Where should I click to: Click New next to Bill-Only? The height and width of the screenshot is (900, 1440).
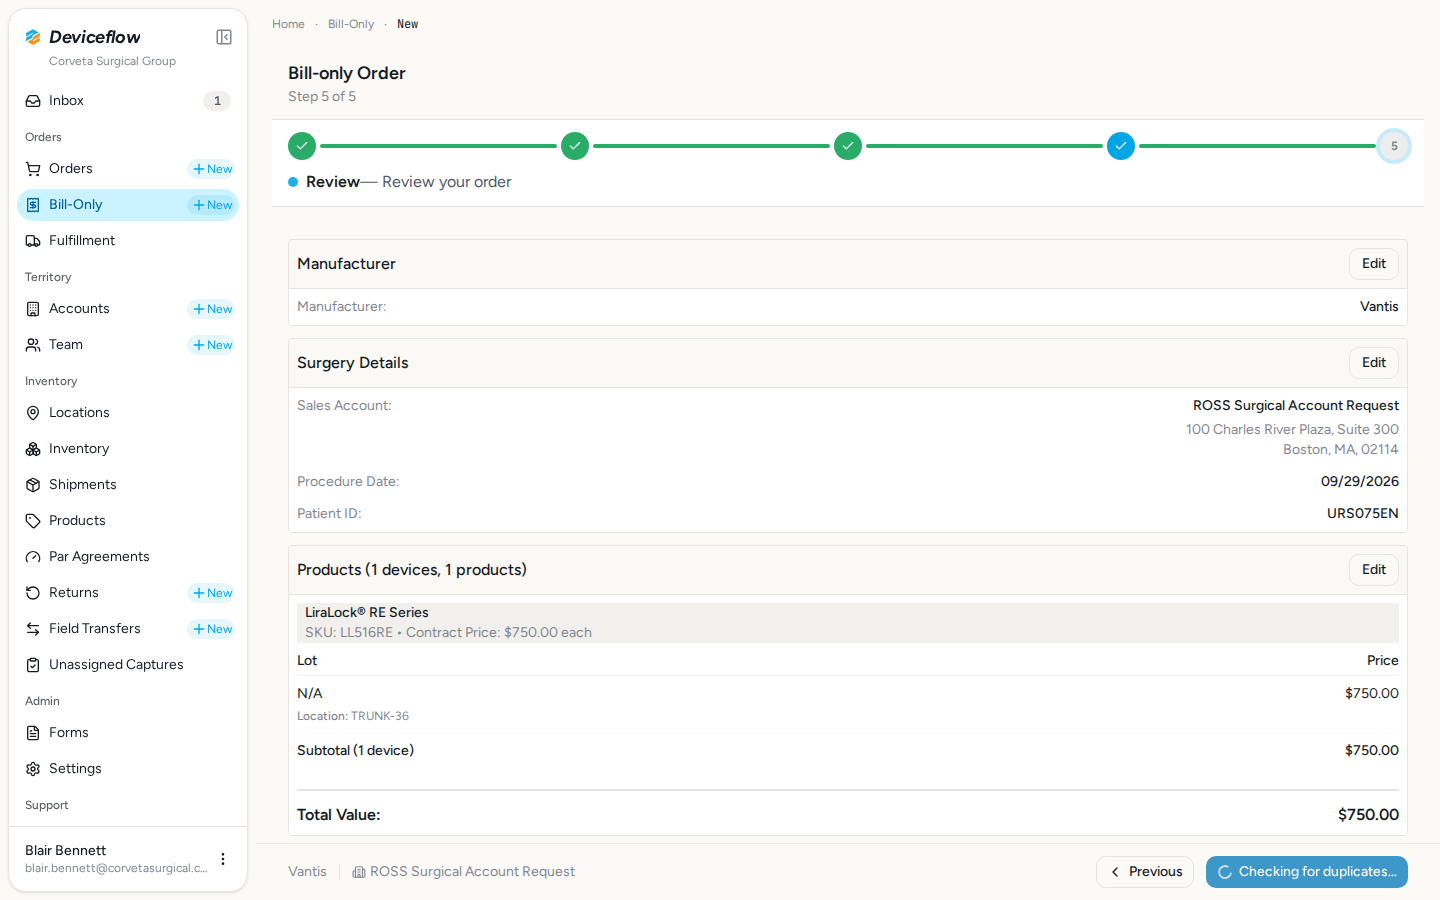pos(212,205)
